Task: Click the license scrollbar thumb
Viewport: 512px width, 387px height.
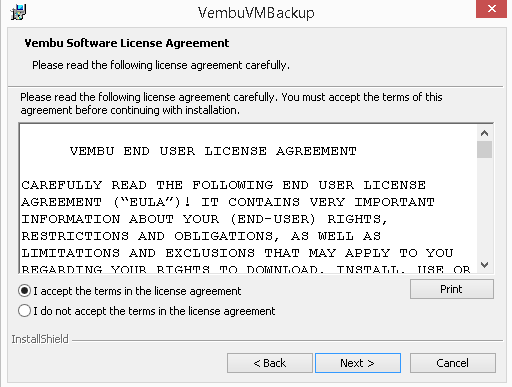Action: point(484,149)
